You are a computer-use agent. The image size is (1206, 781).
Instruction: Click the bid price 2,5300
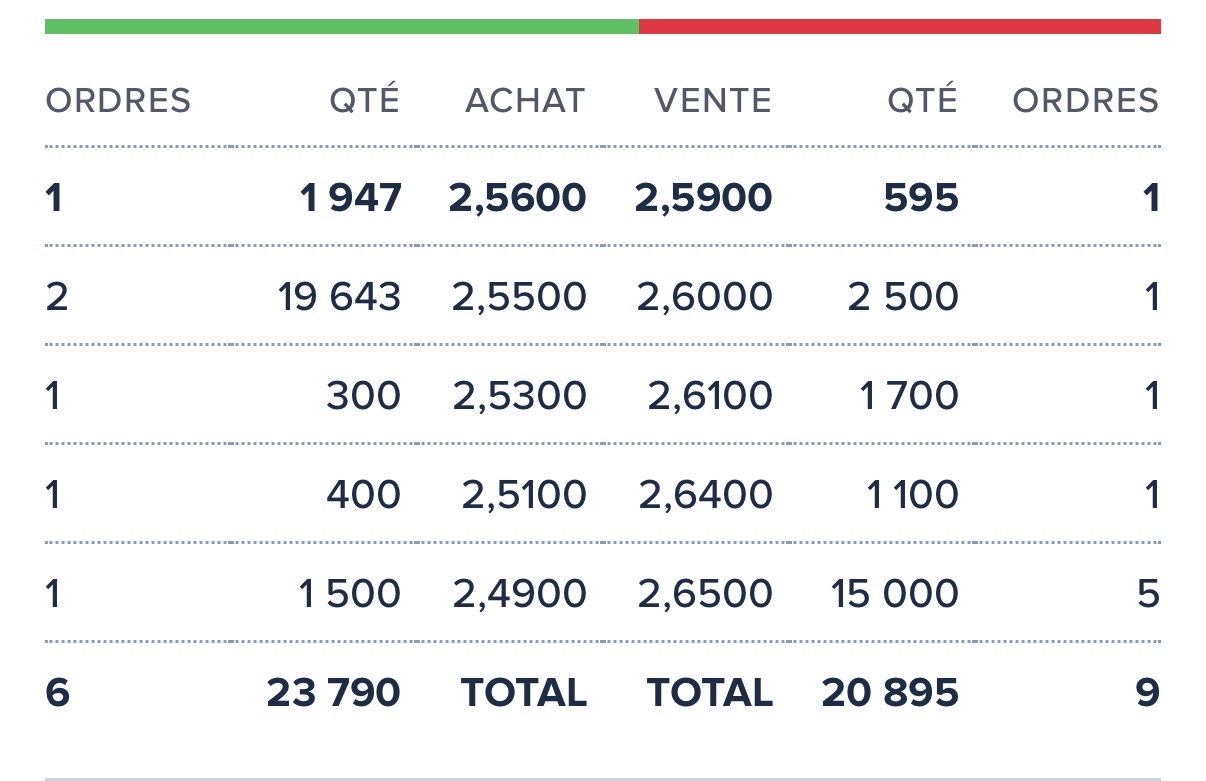519,396
